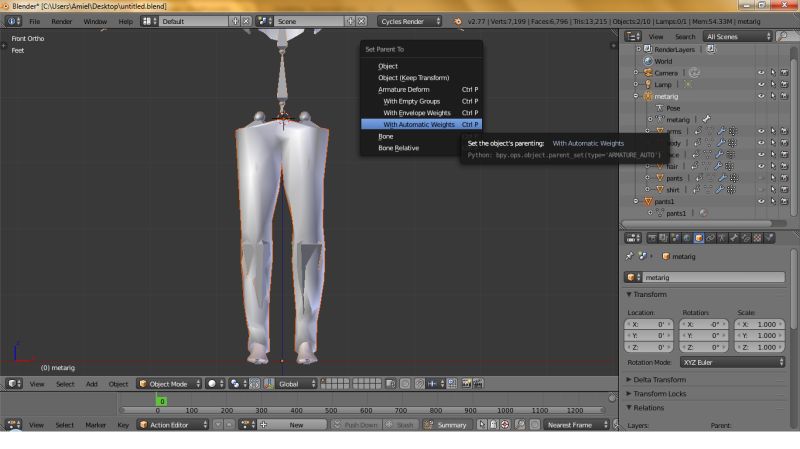Collapse the metarig tree in outliner
This screenshot has height=449, width=800.
(636, 96)
